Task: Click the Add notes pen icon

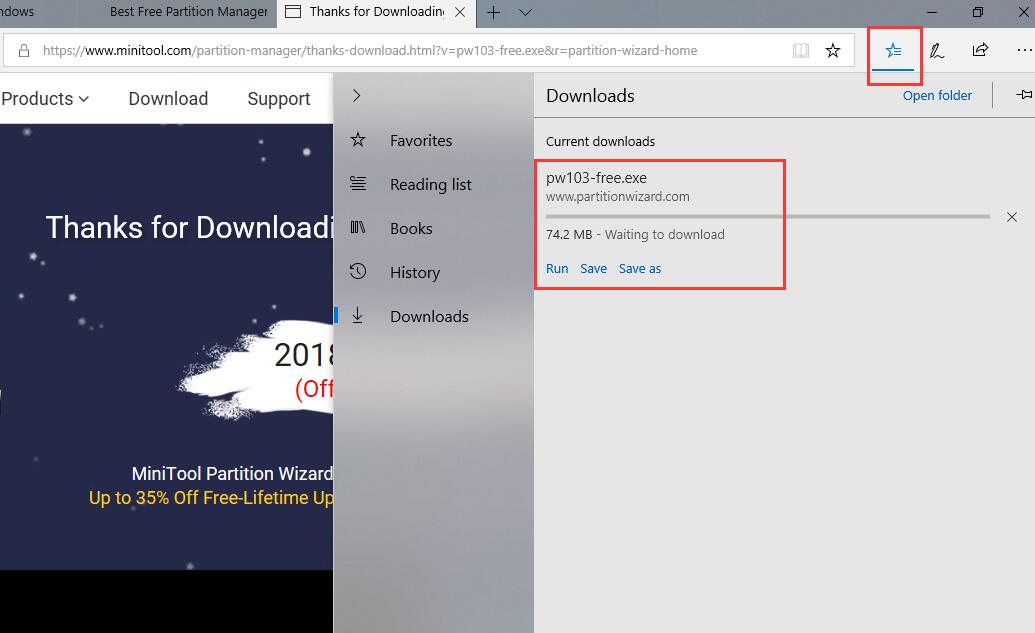Action: [x=936, y=50]
